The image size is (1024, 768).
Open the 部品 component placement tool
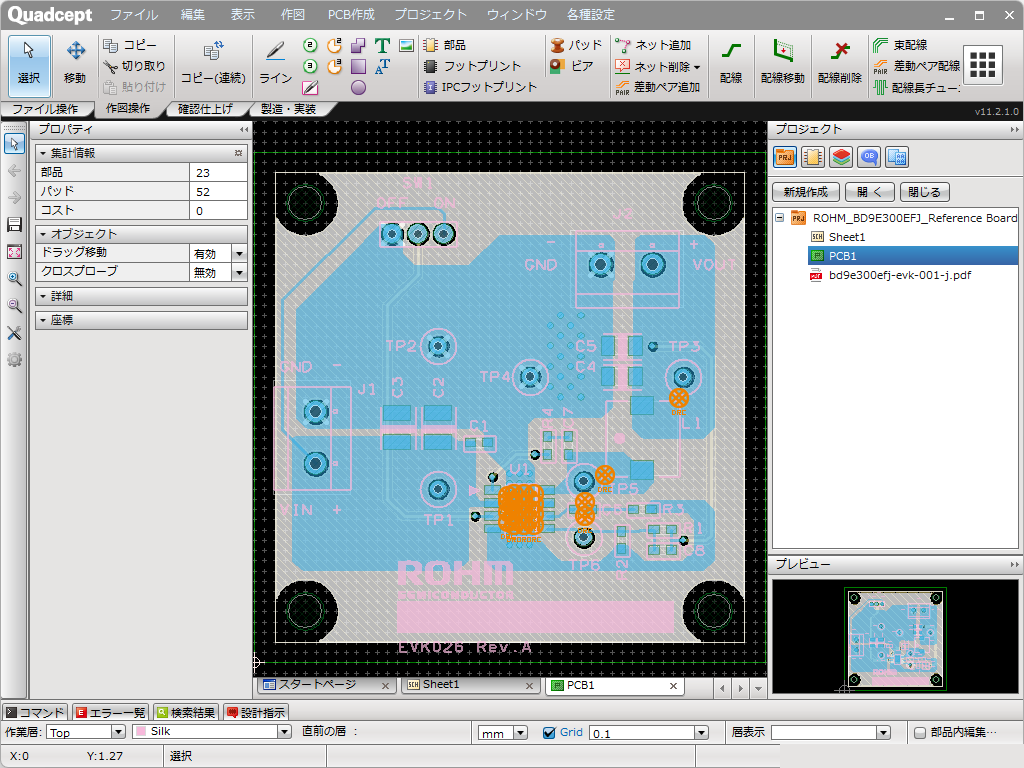coord(445,45)
